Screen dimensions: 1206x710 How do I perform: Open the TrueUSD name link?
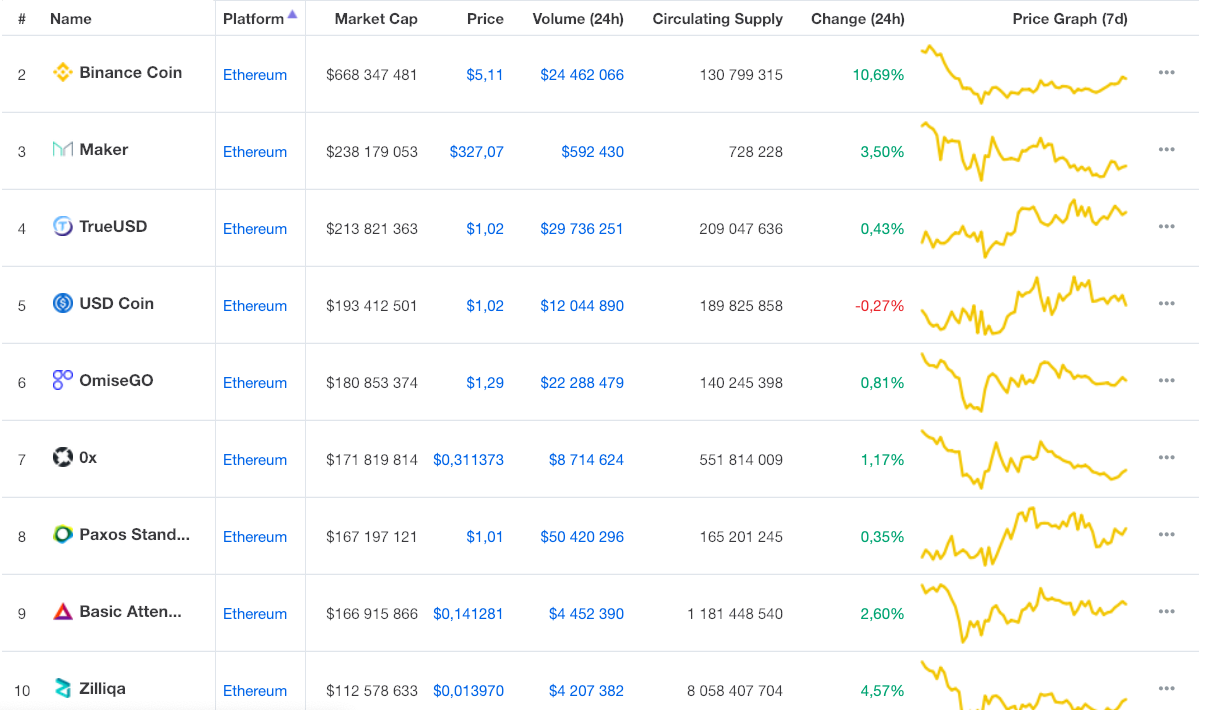pos(113,226)
